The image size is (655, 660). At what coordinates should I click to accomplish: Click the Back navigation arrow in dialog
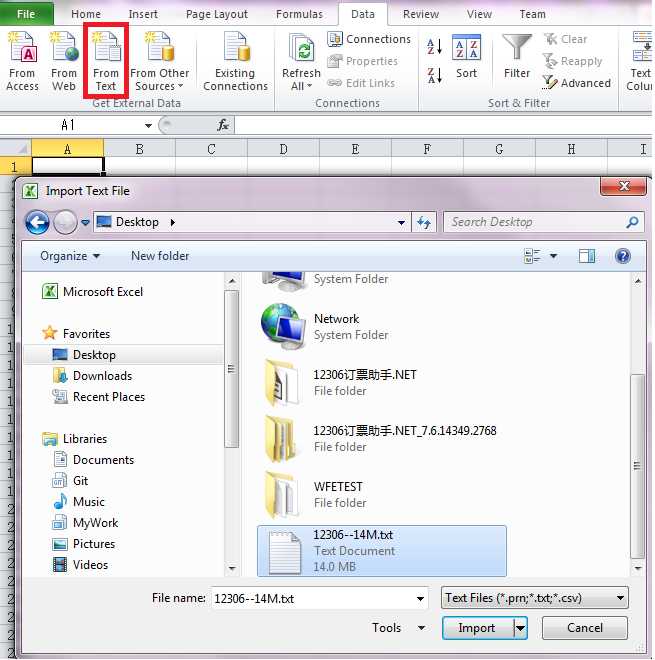click(37, 222)
